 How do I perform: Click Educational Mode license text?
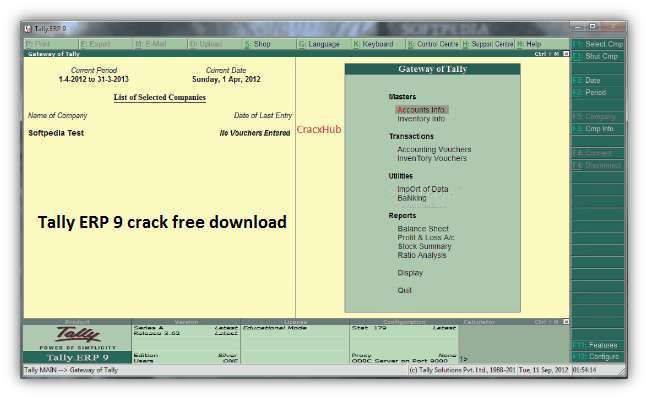point(275,328)
